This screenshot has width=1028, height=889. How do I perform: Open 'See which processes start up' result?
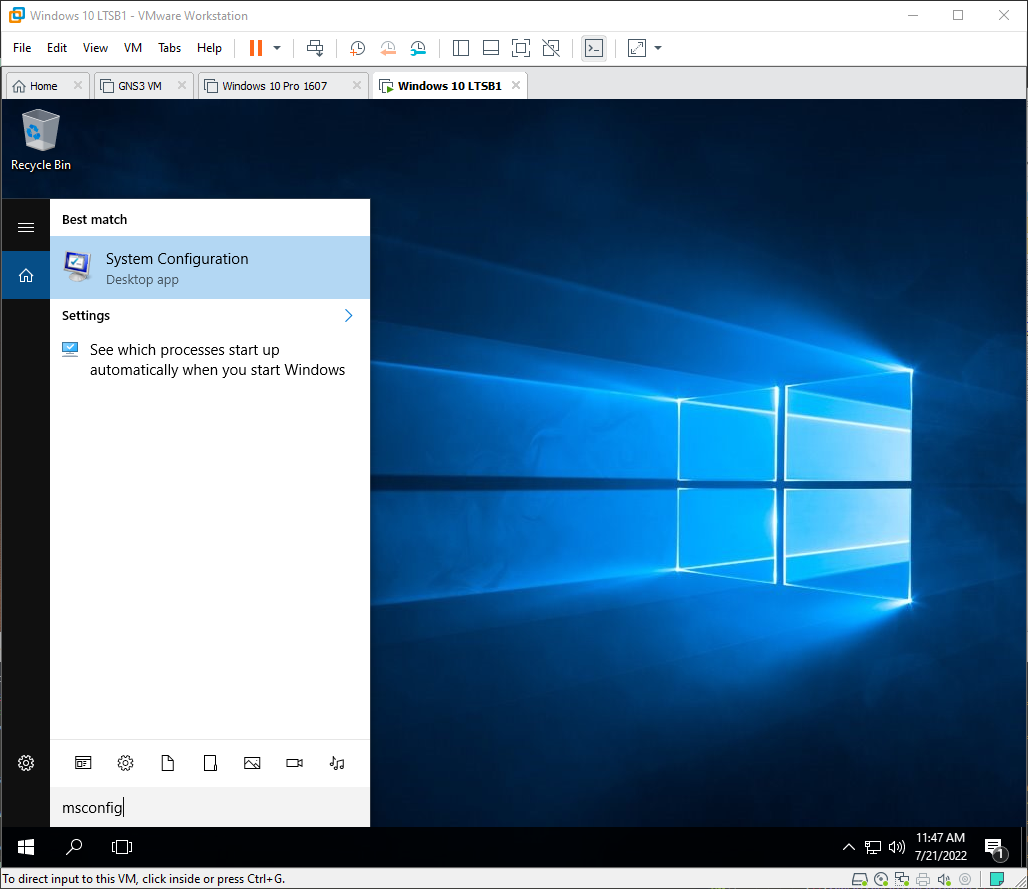pyautogui.click(x=210, y=360)
